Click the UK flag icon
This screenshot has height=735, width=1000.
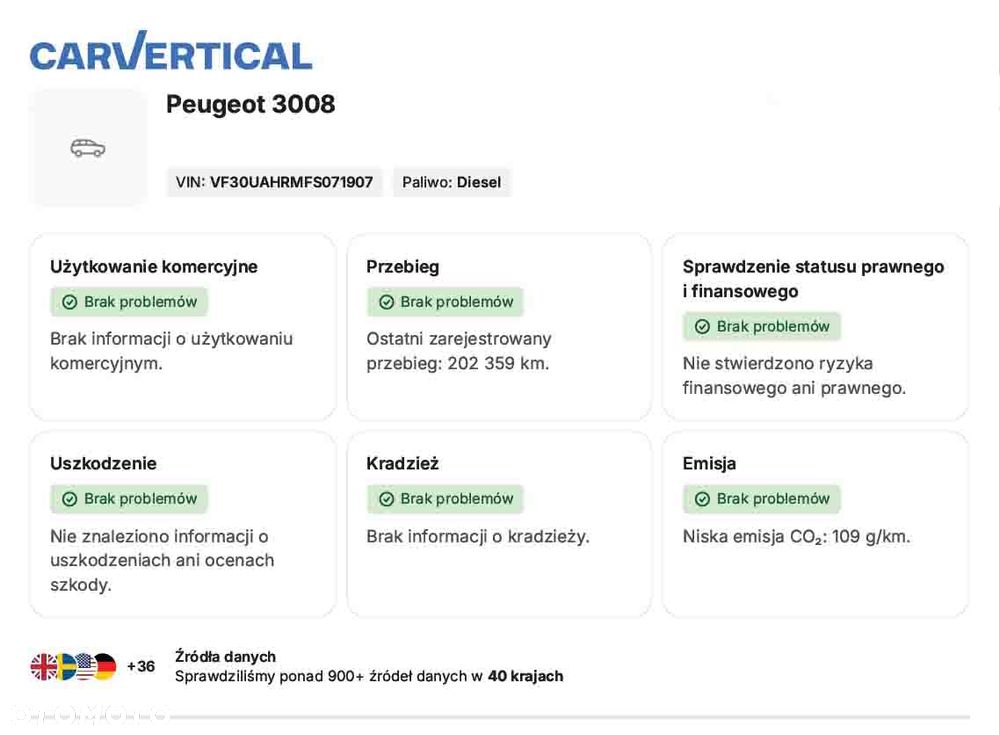[x=44, y=667]
